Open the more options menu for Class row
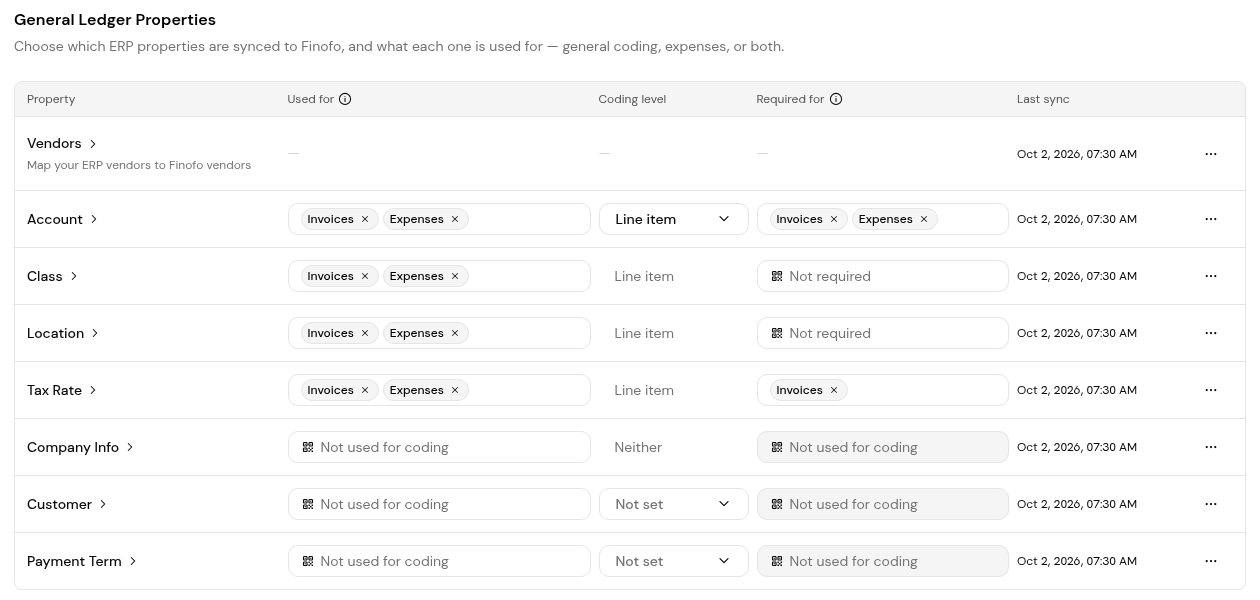Viewport: 1260px width, 600px height. (1211, 276)
